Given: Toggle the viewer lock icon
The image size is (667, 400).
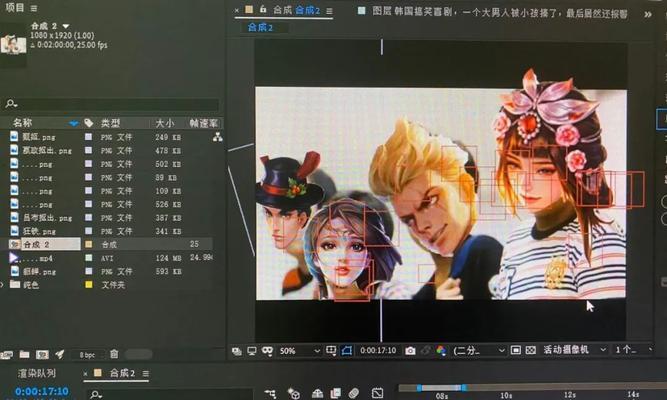Looking at the screenshot, I should (x=263, y=9).
